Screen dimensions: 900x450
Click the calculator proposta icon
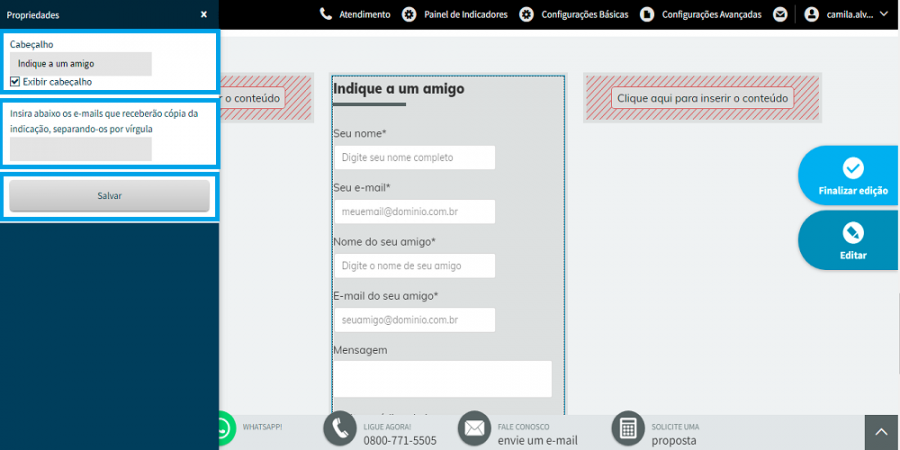tap(629, 429)
